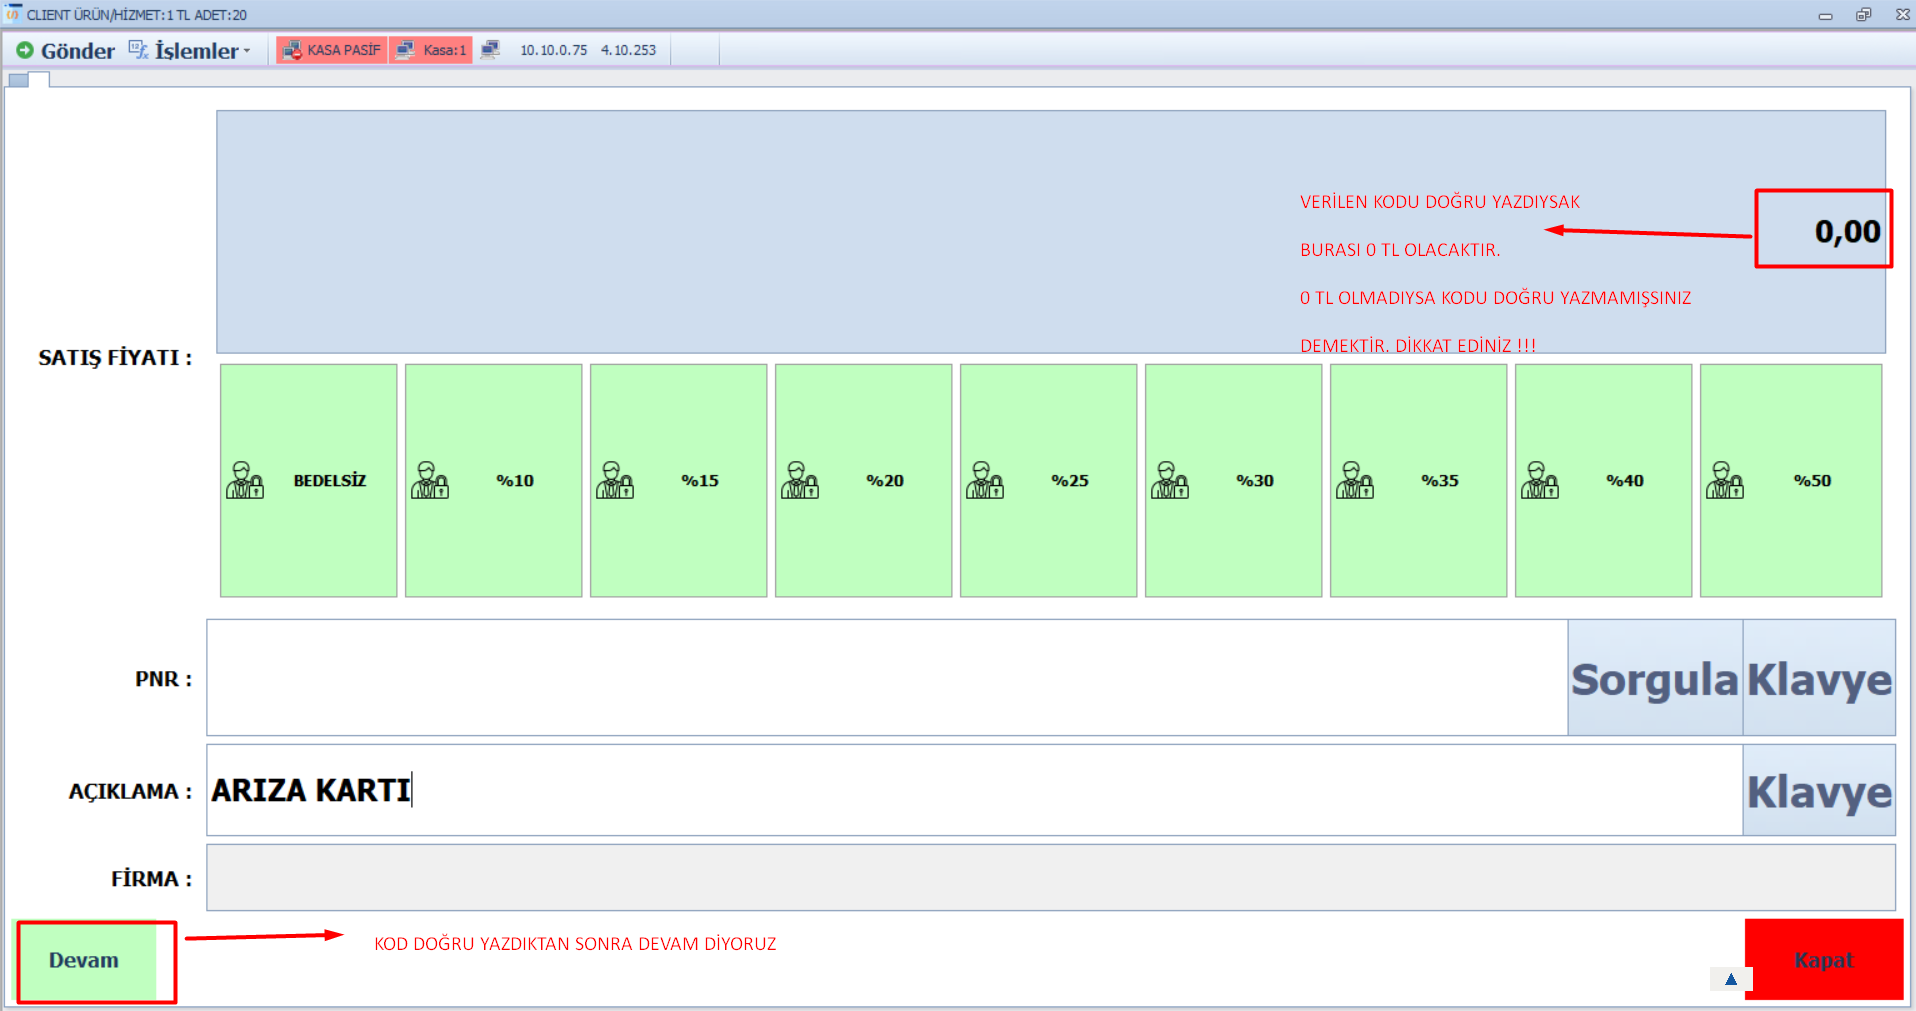The height and width of the screenshot is (1011, 1916).
Task: Pick the %30 discount option
Action: (x=1233, y=481)
